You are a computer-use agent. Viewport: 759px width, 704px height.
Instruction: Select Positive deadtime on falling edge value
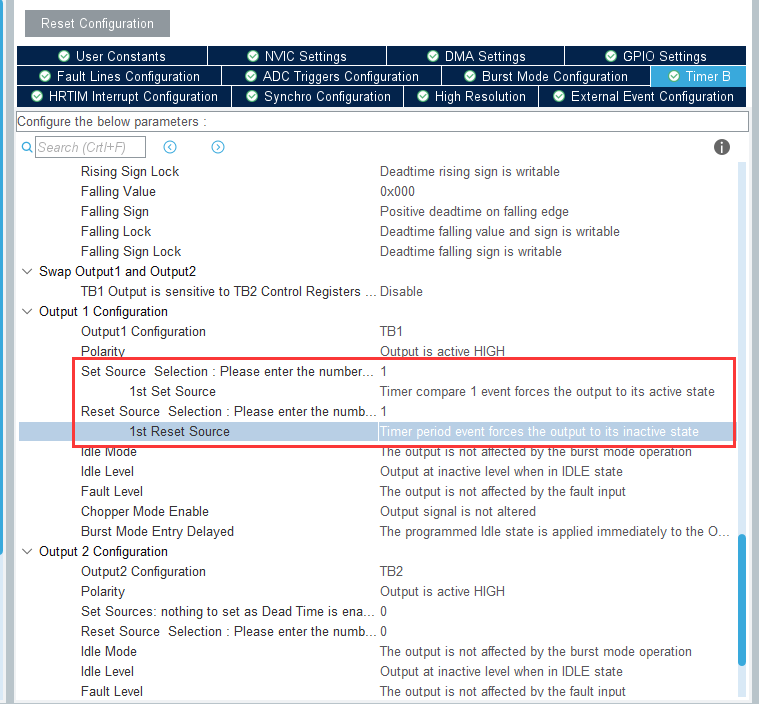(x=474, y=212)
